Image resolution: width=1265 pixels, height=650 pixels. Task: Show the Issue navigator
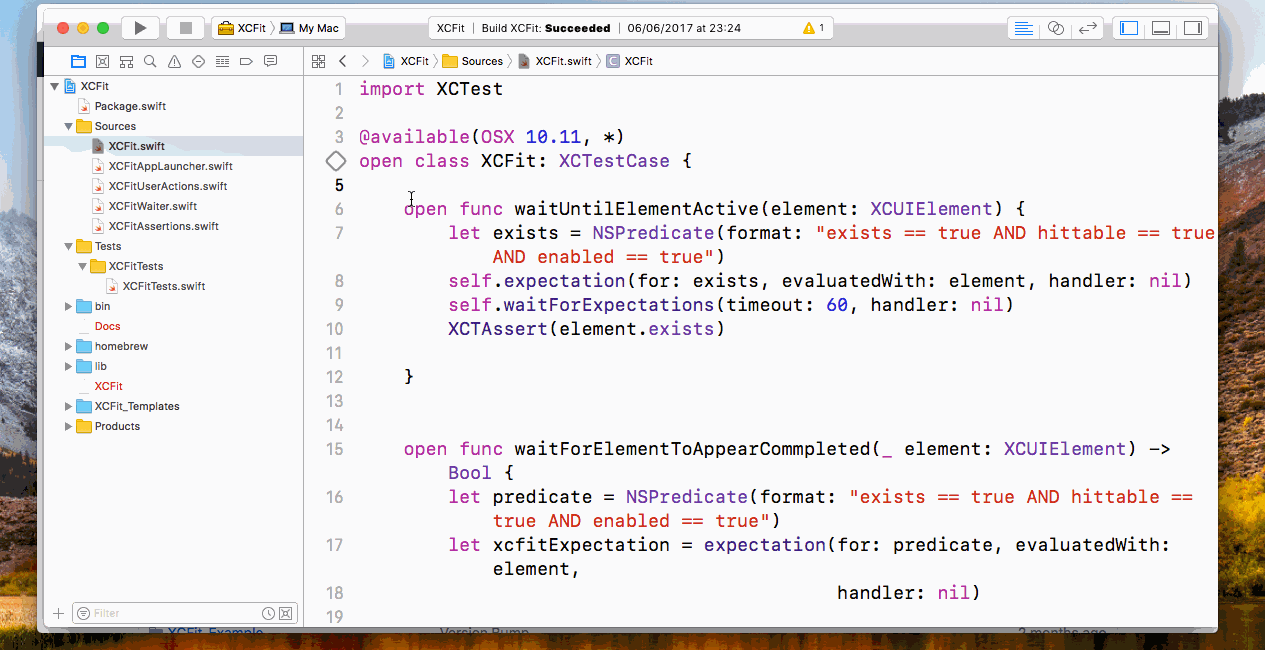coord(175,61)
